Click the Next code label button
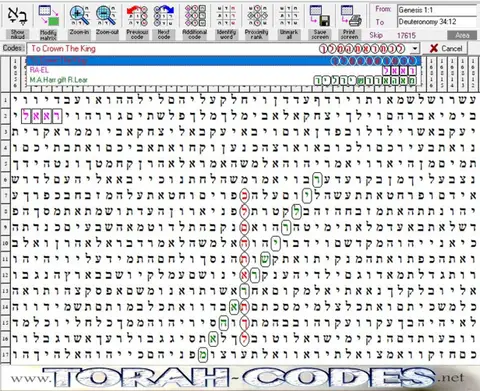 click(164, 34)
